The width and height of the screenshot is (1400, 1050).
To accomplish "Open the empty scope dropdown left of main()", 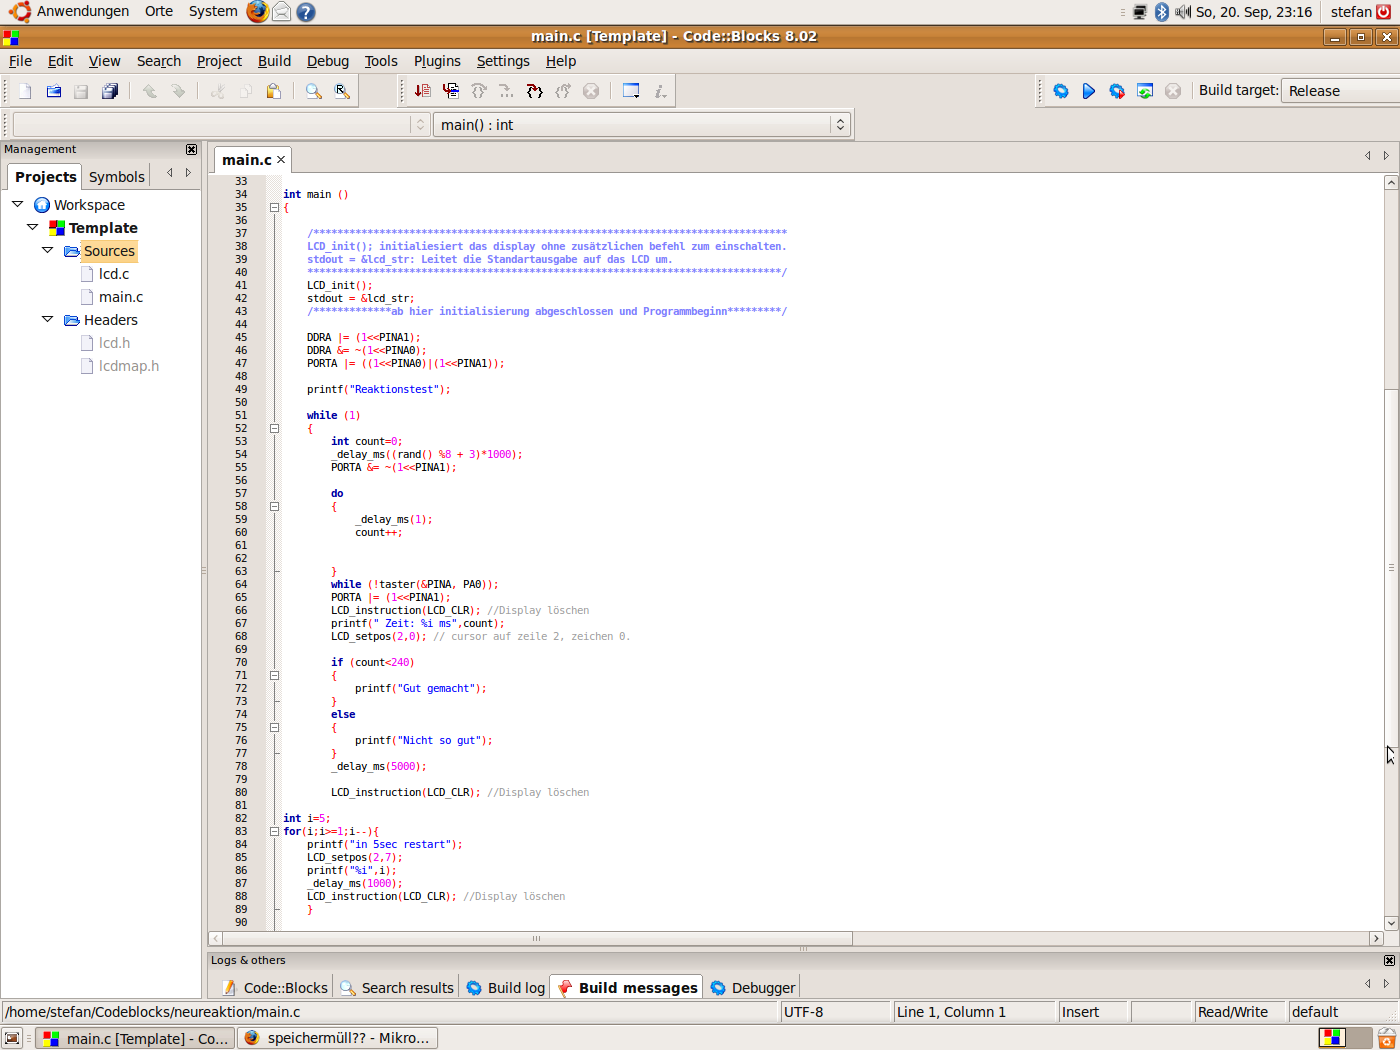I will point(221,125).
